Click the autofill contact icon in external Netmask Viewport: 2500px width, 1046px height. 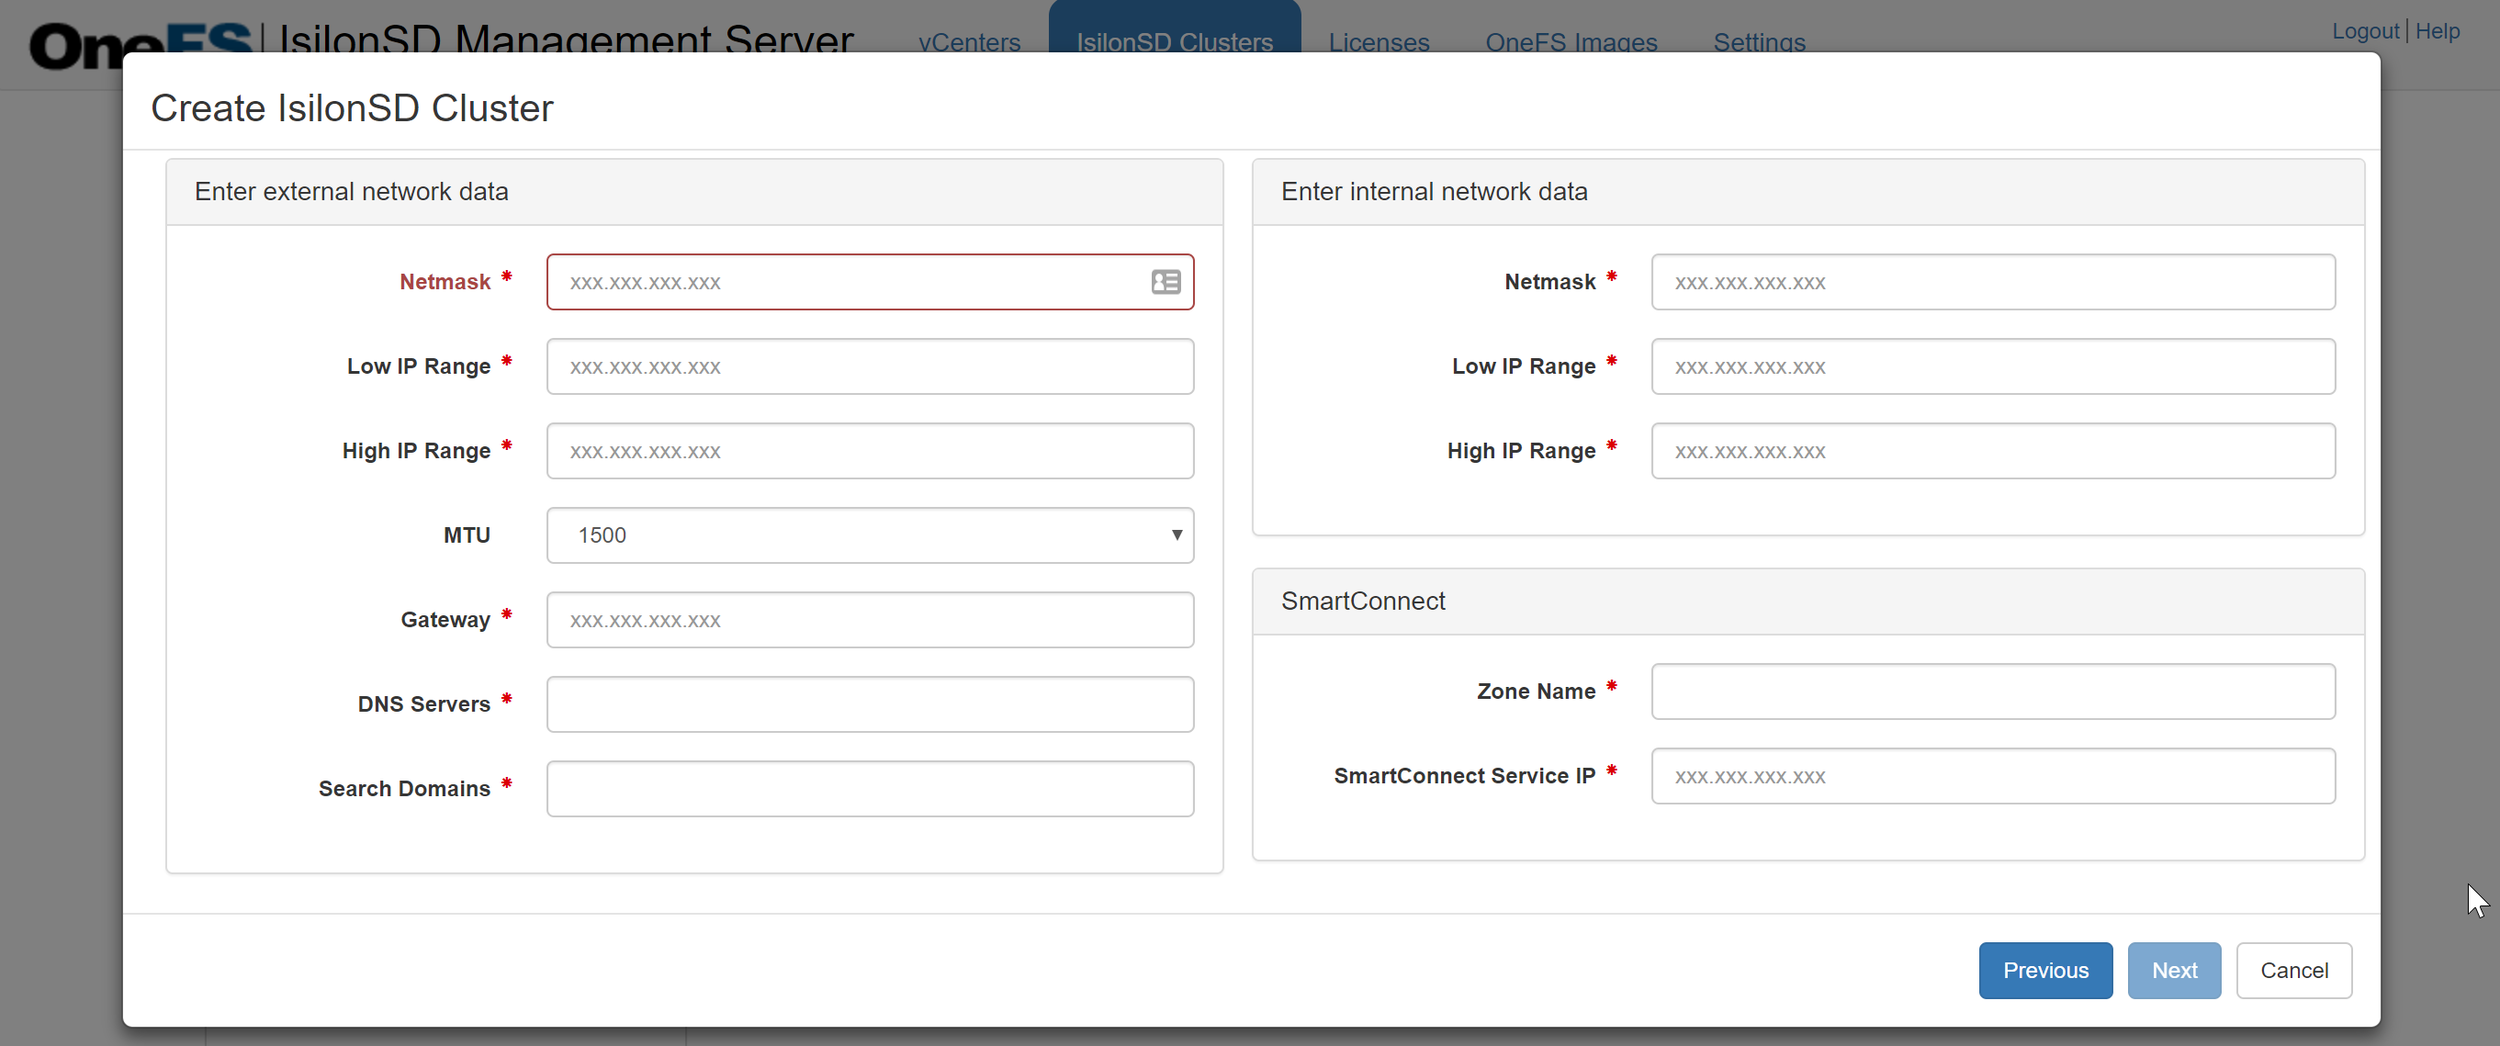point(1165,282)
